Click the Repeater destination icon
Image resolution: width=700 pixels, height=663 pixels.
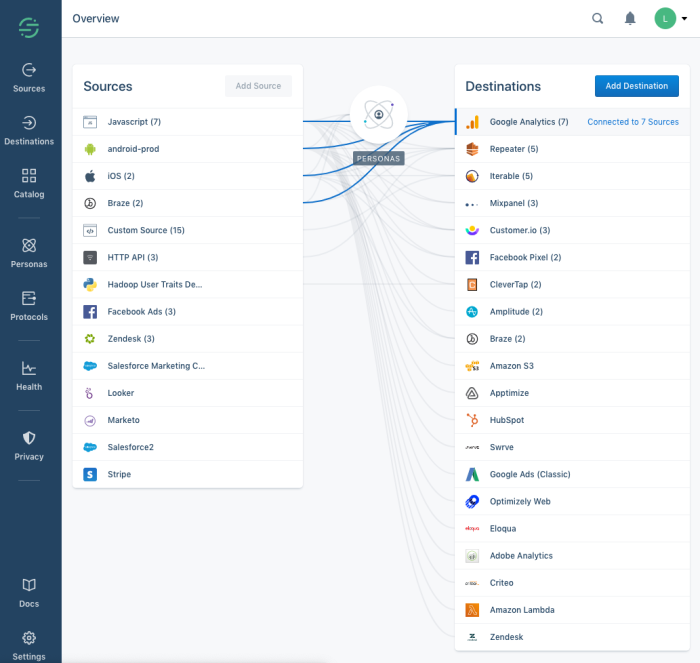tap(472, 149)
